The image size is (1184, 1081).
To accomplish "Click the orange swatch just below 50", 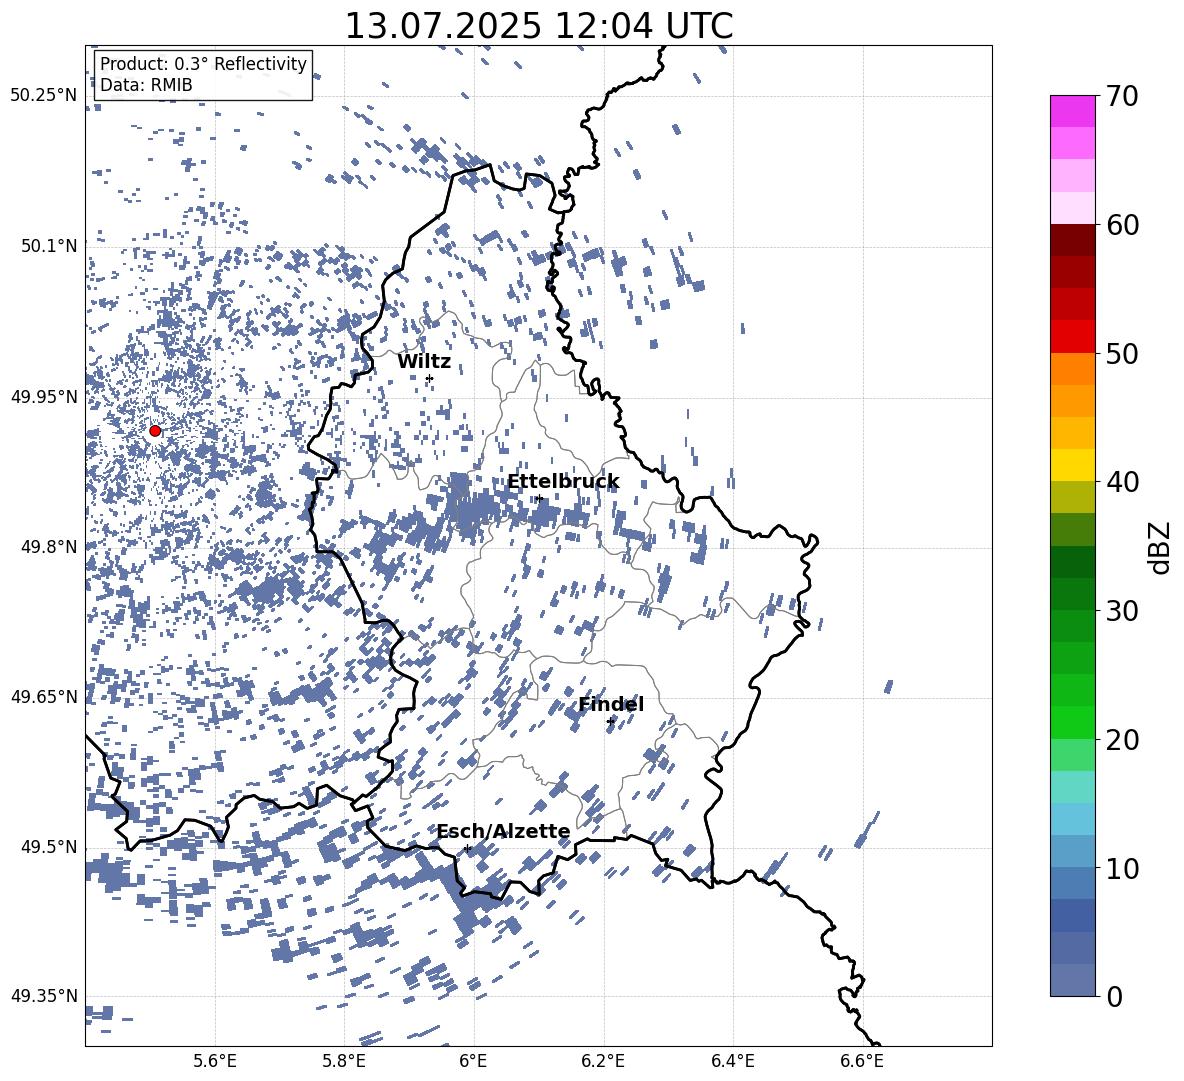I will 1072,369.
